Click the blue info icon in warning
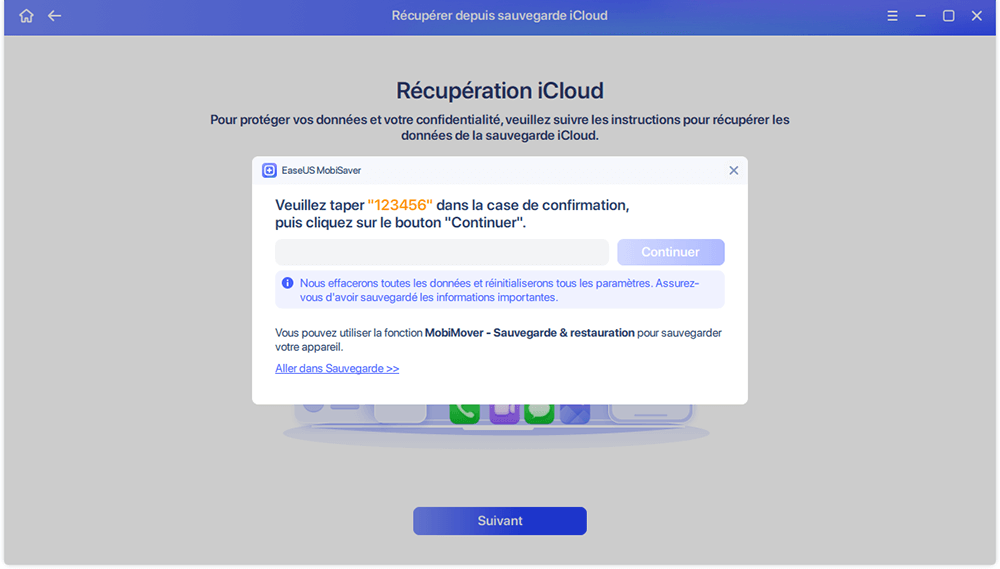1000x569 pixels. (288, 283)
